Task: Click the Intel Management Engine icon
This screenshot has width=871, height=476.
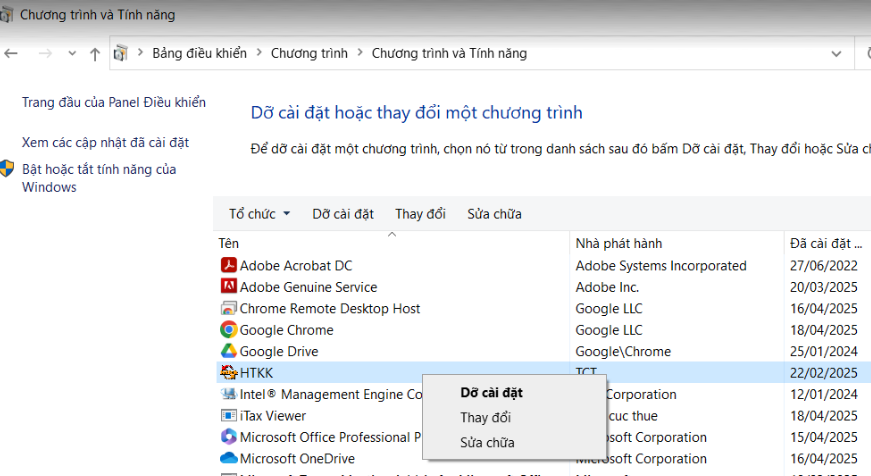Action: point(228,394)
